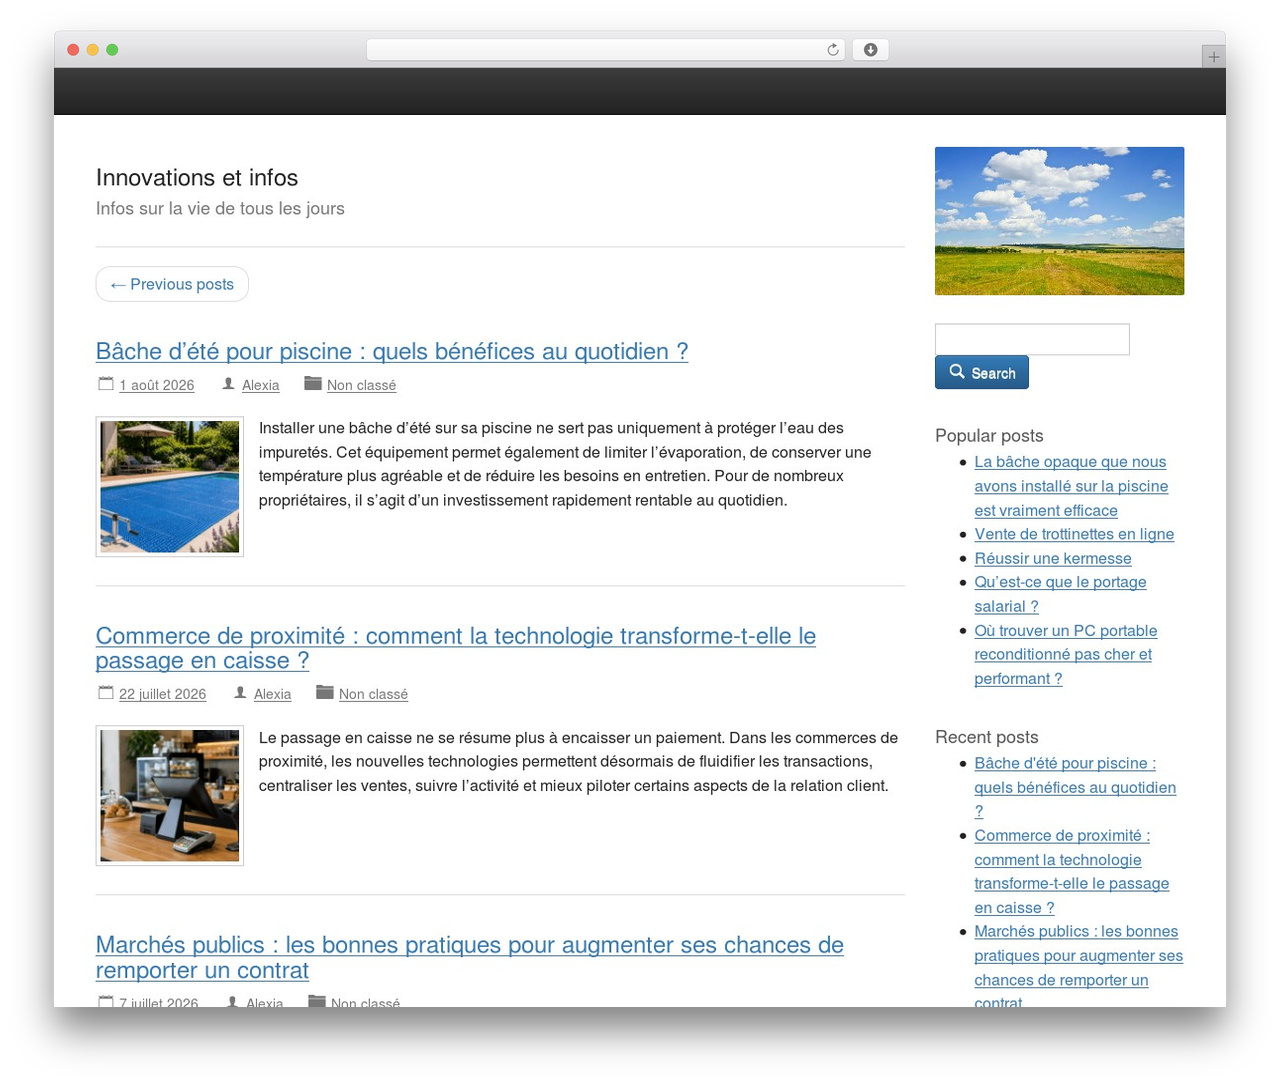Image resolution: width=1280 pixels, height=1084 pixels.
Task: Open the cash register post thumbnail
Action: pos(170,796)
